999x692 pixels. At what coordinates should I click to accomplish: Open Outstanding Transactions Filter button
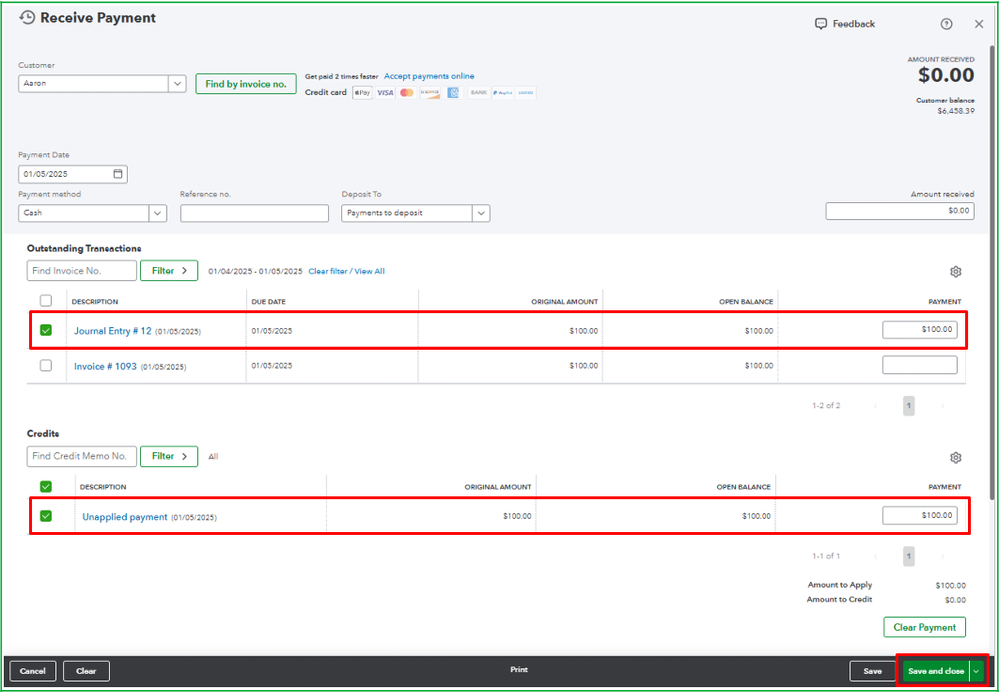[x=169, y=271]
